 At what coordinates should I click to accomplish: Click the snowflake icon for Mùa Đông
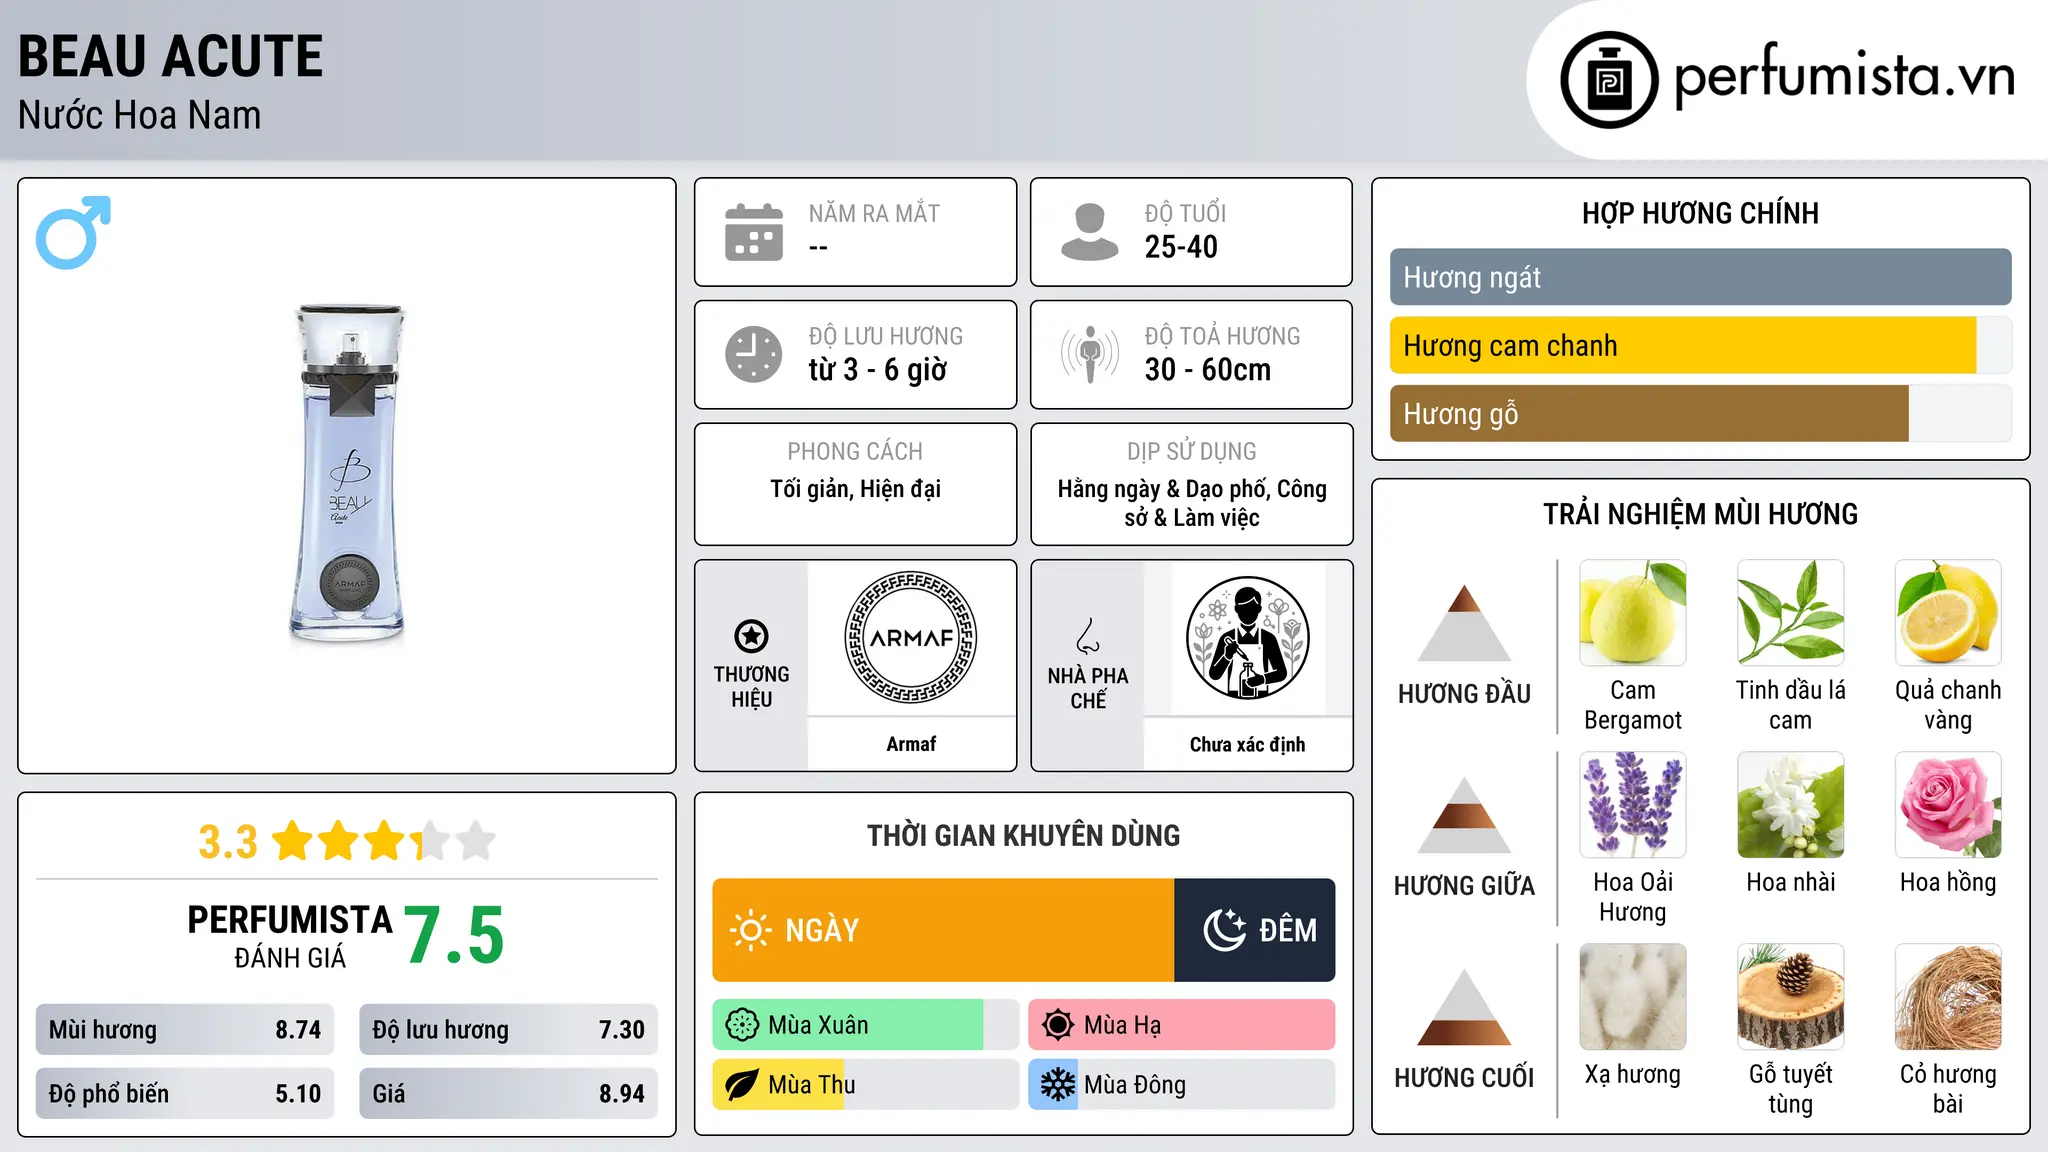click(1058, 1085)
